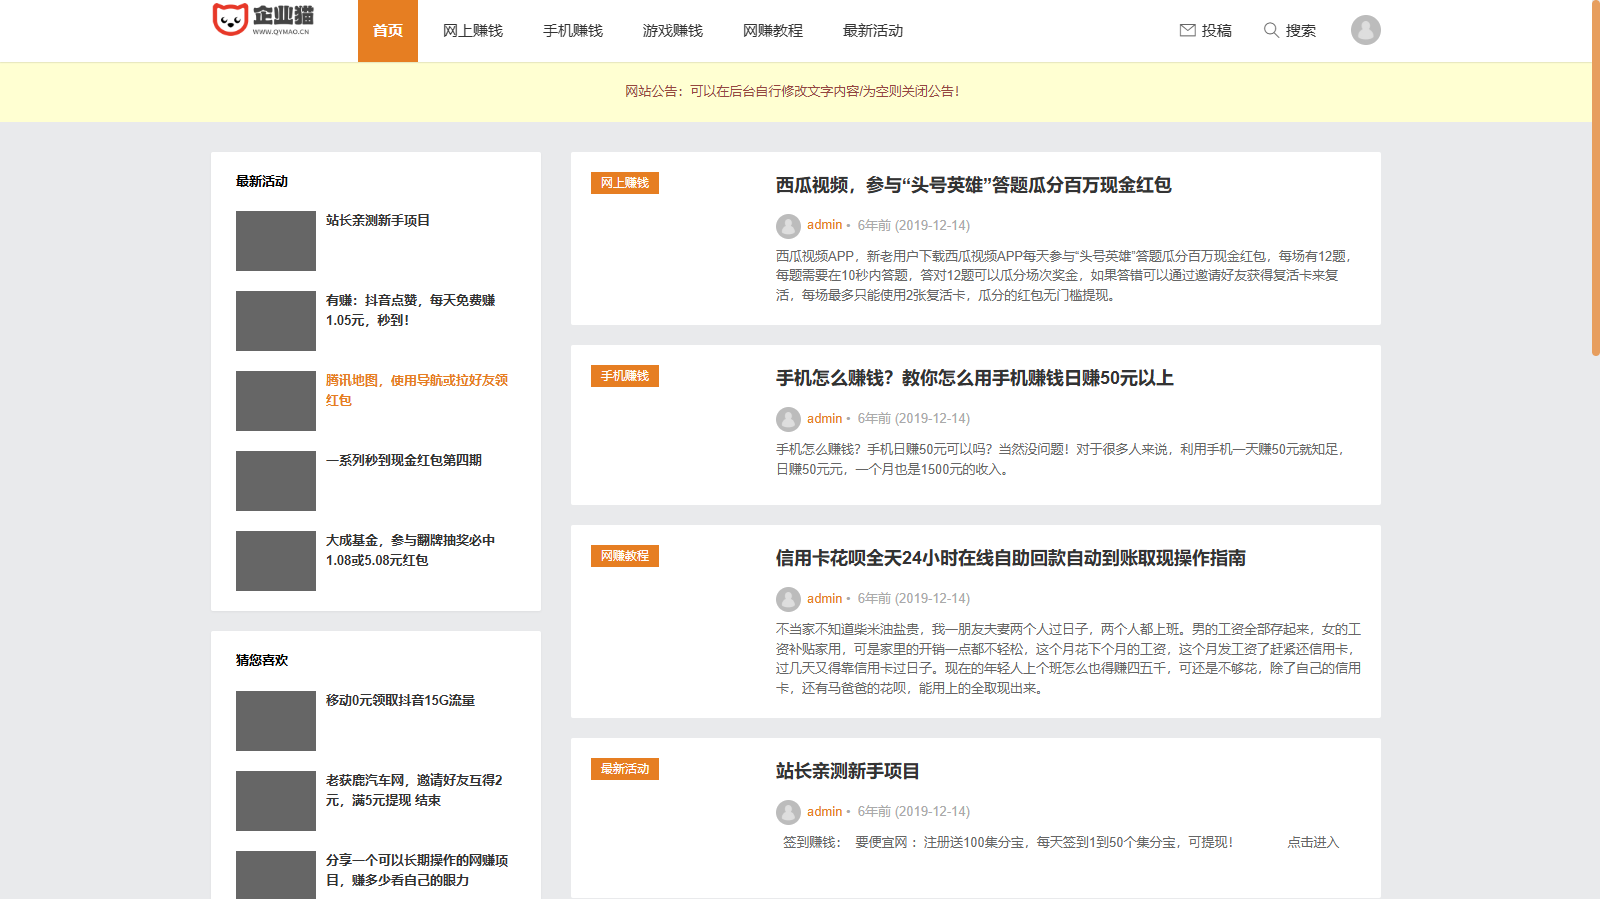The height and width of the screenshot is (899, 1600).
Task: Click admin avatar under 信用卡花呗 article
Action: [x=788, y=599]
